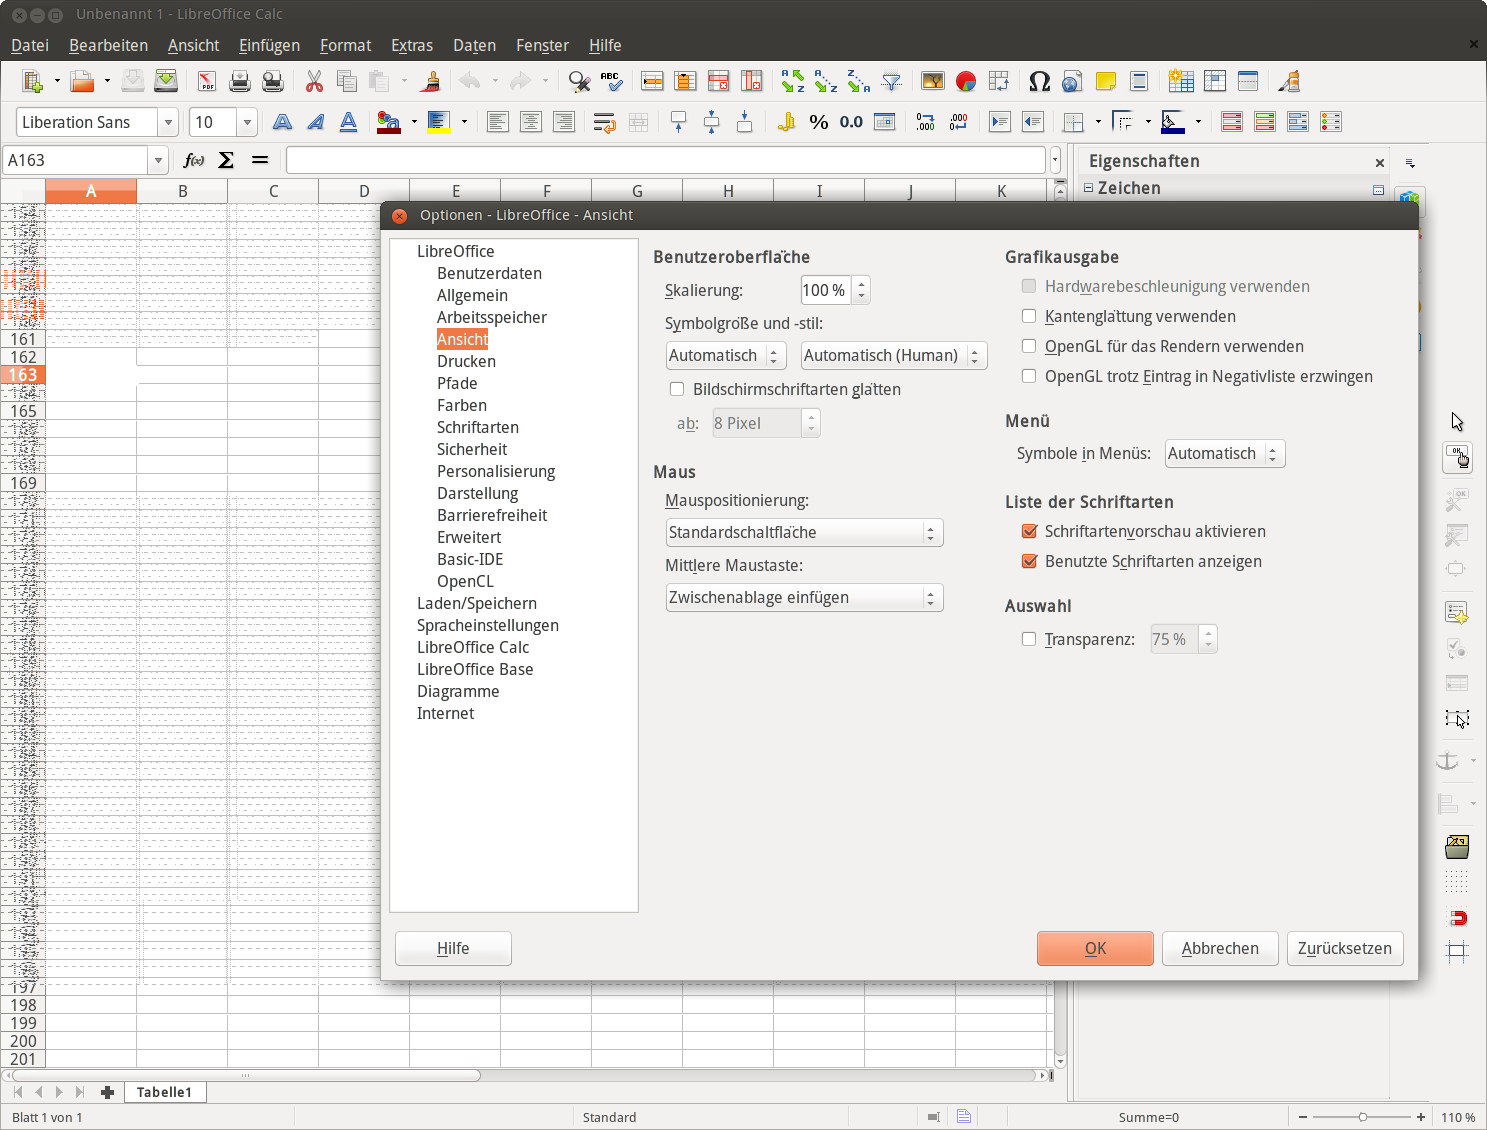Screen dimensions: 1487x1130
Task: Insert image via toolbar icon
Action: [x=933, y=82]
